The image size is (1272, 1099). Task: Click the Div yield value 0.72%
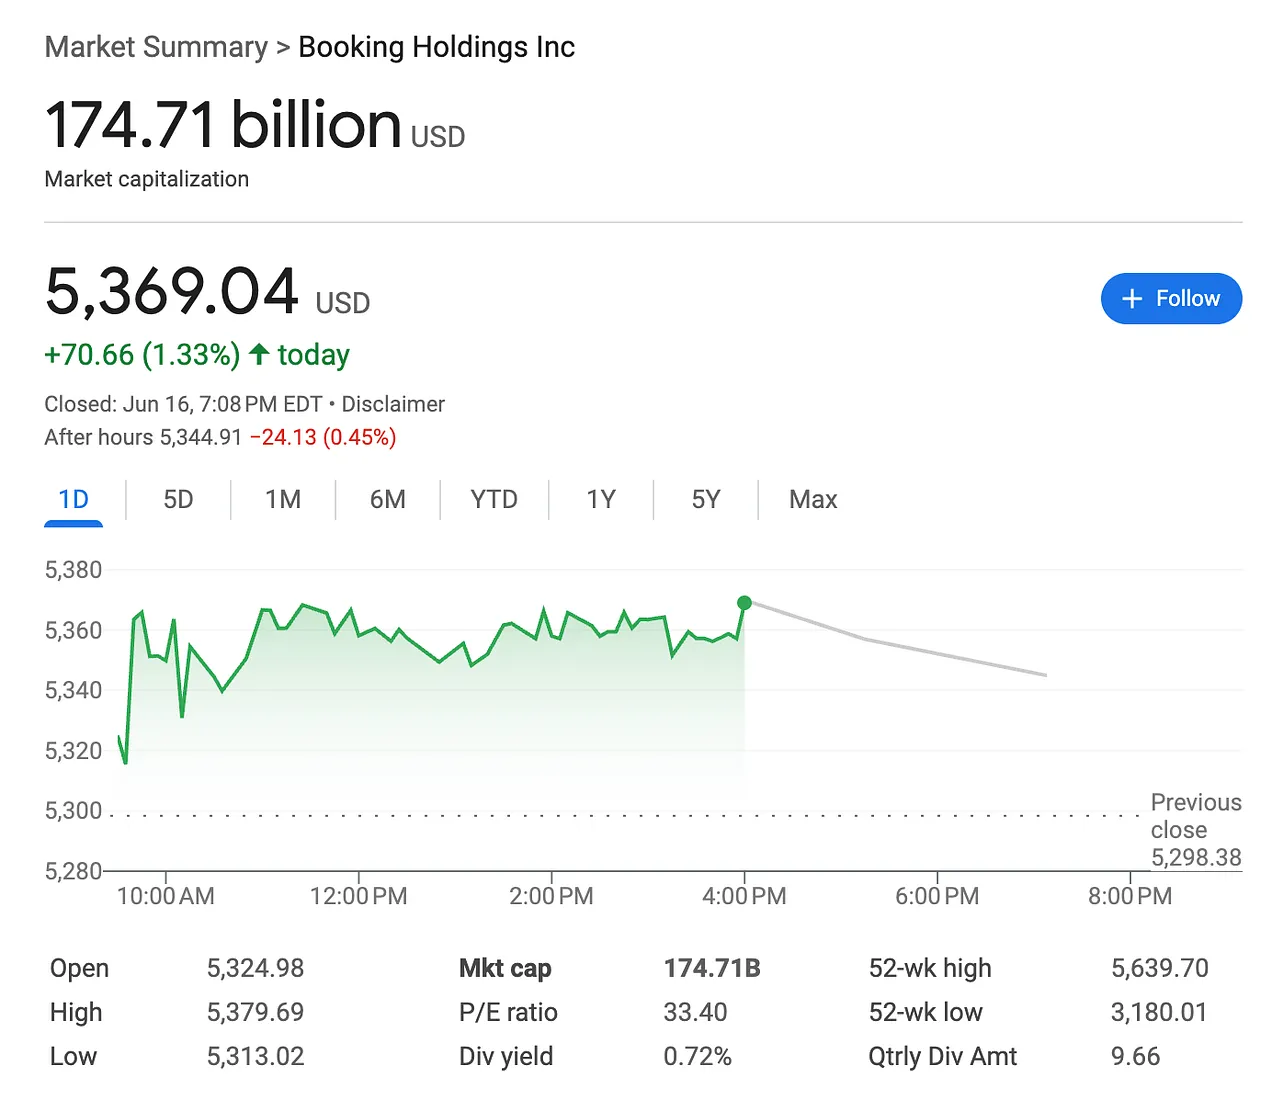click(x=697, y=1056)
